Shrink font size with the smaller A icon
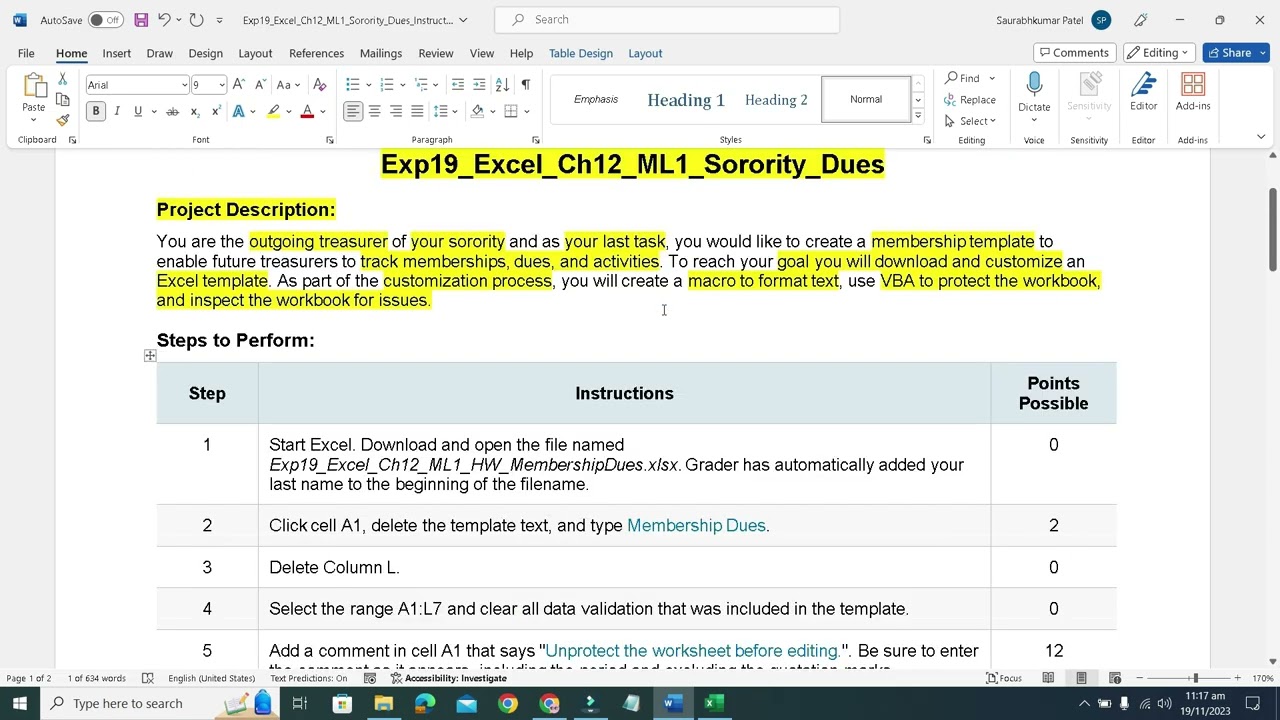Screen dimensions: 1280x720 pos(260,85)
